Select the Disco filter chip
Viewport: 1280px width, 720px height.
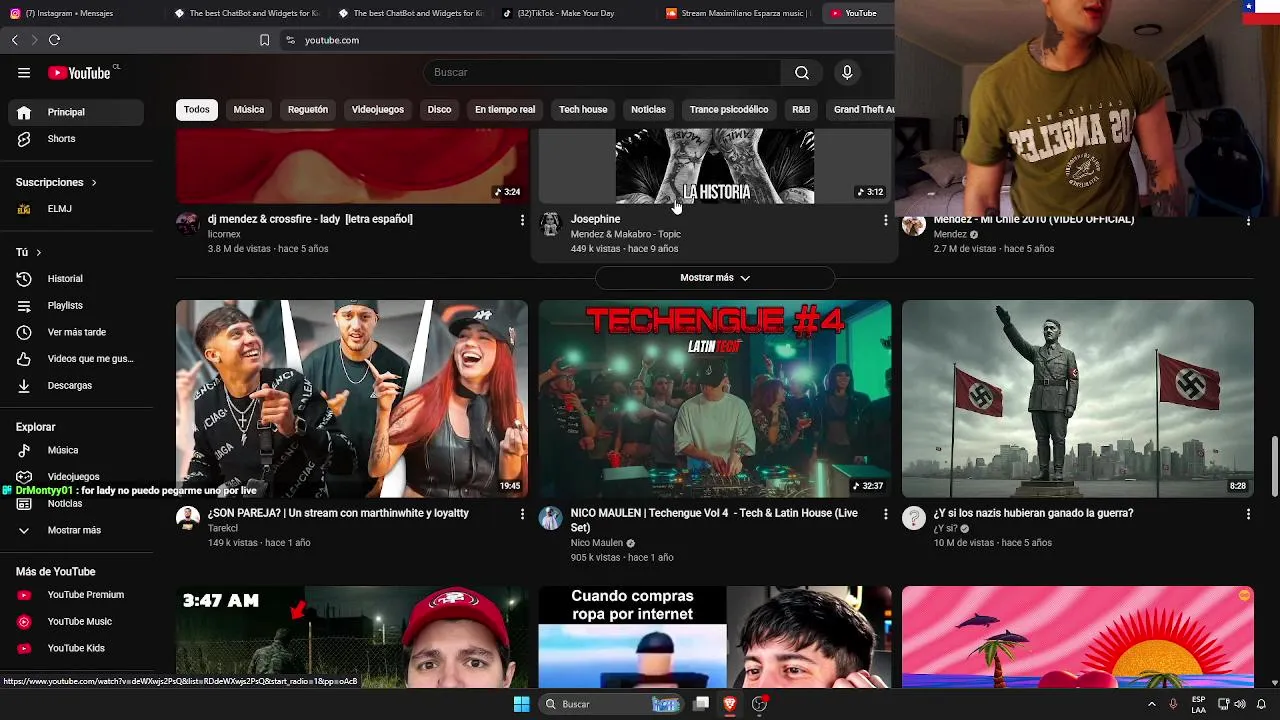439,109
